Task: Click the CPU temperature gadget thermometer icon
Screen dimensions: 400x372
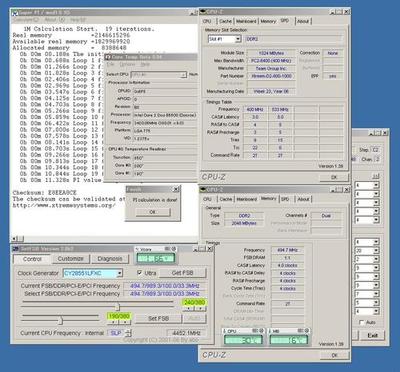Action: point(225,331)
